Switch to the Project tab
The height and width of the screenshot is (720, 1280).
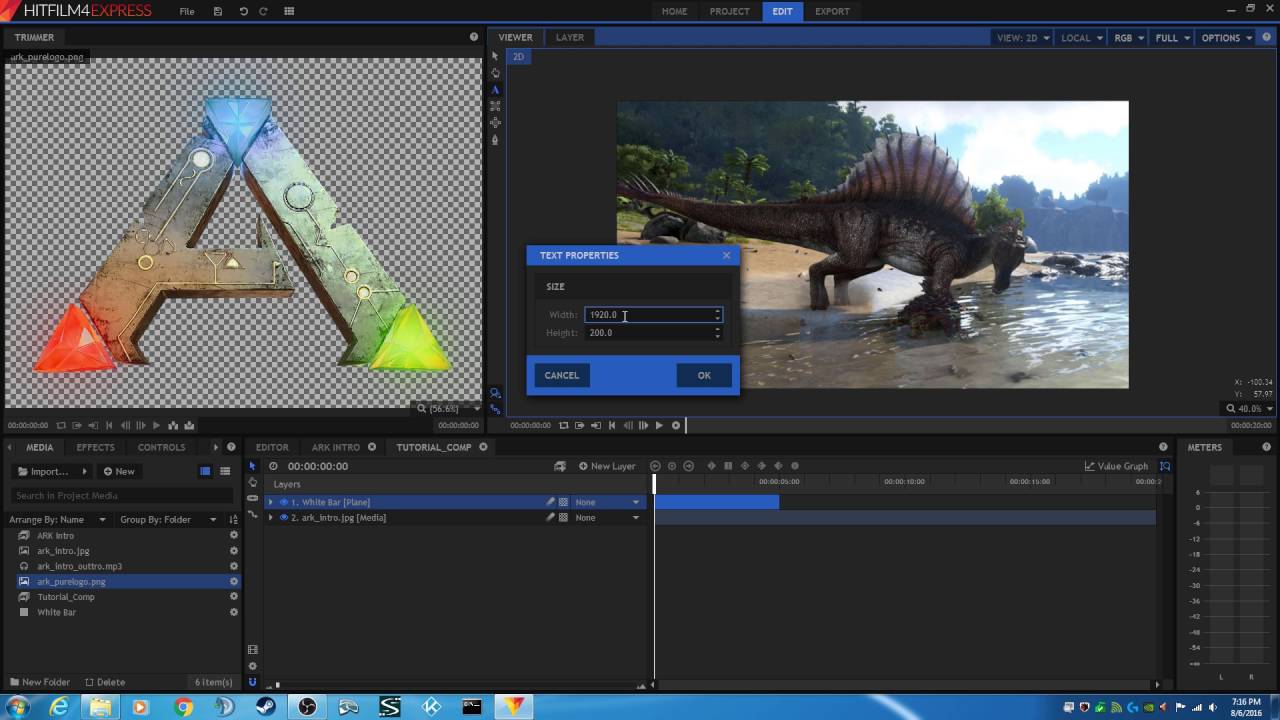click(x=729, y=11)
